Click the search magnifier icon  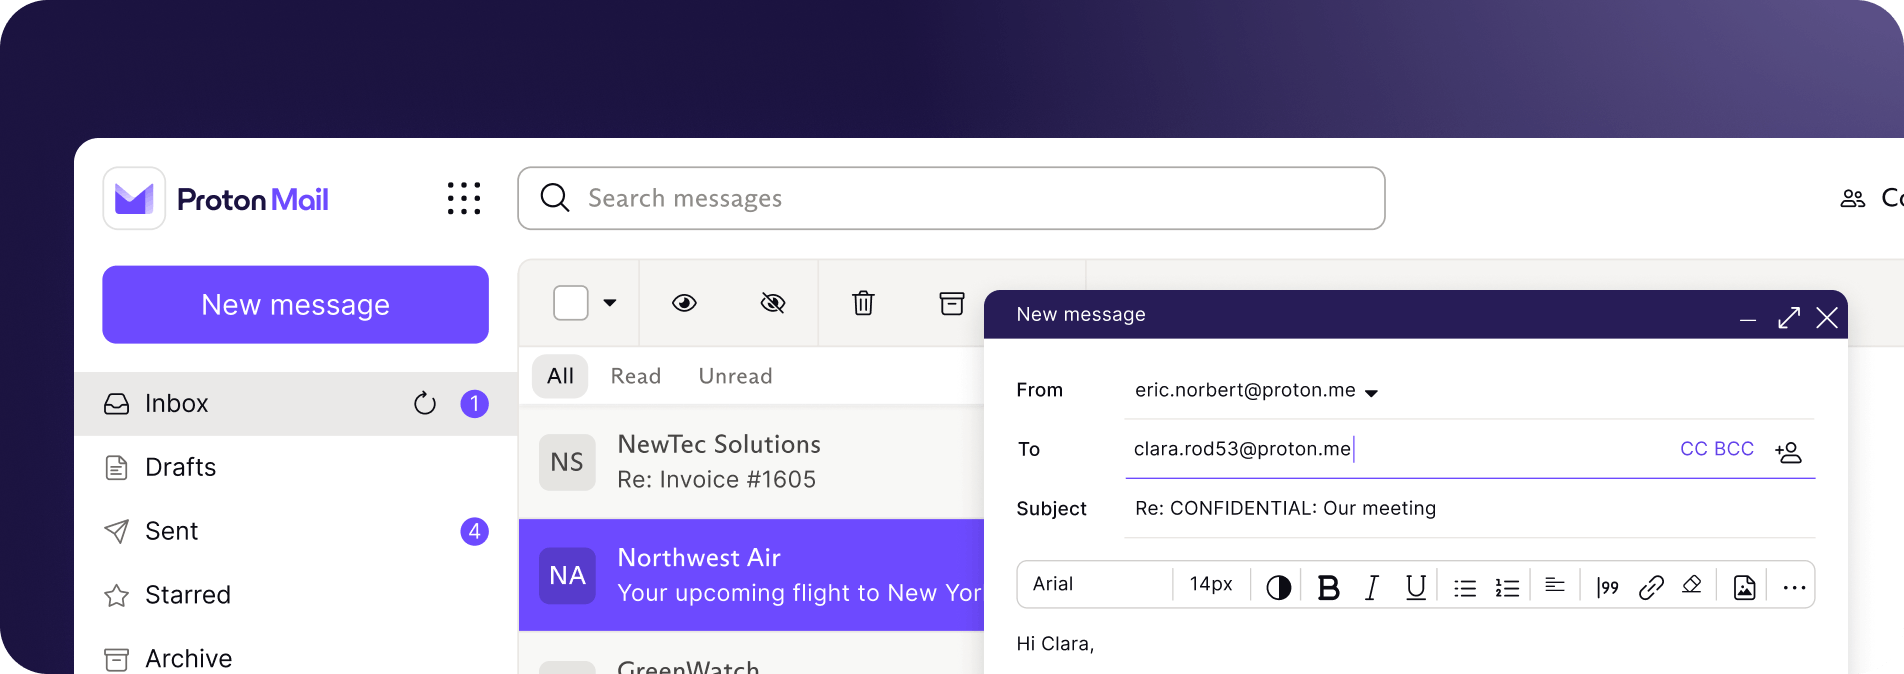(555, 198)
